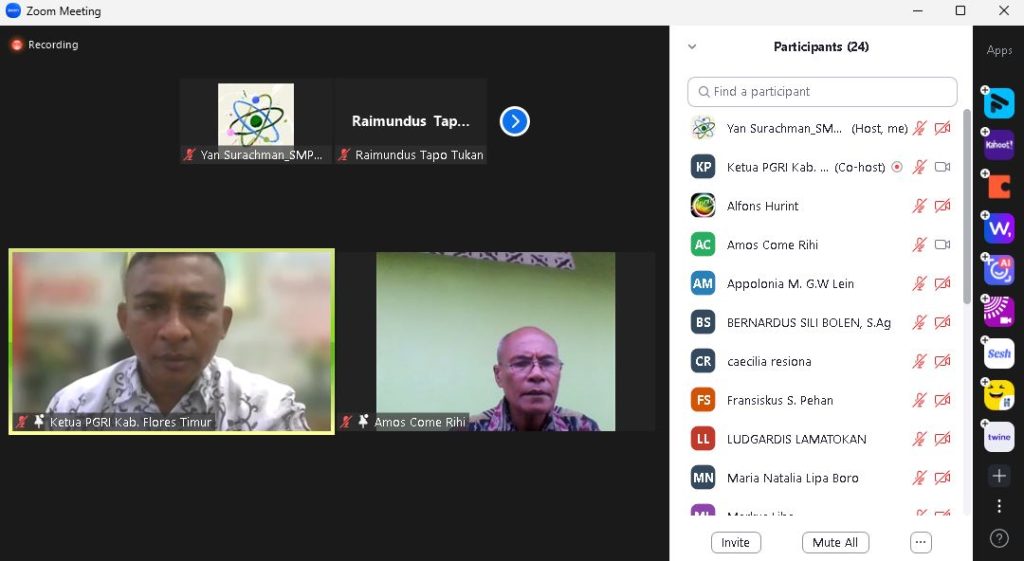Toggle microphone for Alfons Hurint
Viewport: 1024px width, 561px height.
coord(919,206)
